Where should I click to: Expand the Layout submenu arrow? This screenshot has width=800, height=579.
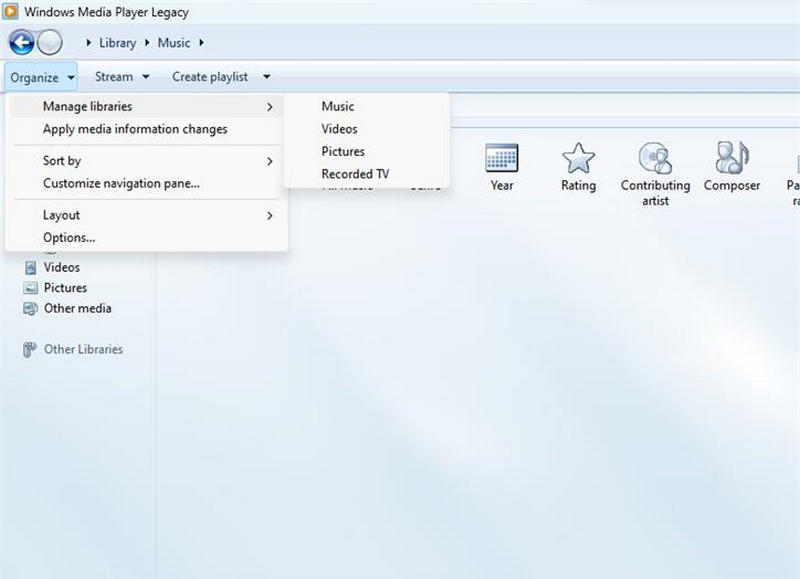click(x=270, y=216)
